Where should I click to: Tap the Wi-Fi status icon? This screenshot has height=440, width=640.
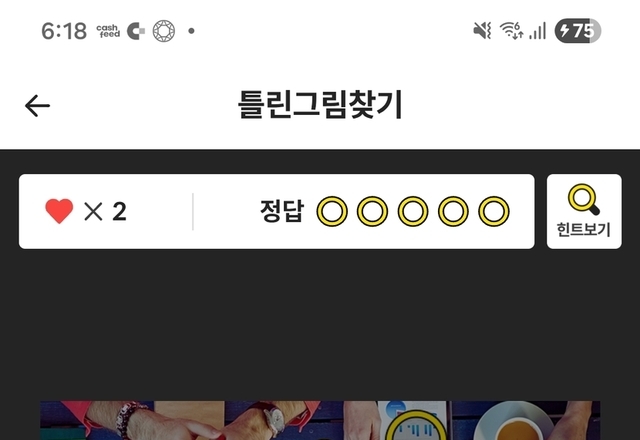click(512, 31)
